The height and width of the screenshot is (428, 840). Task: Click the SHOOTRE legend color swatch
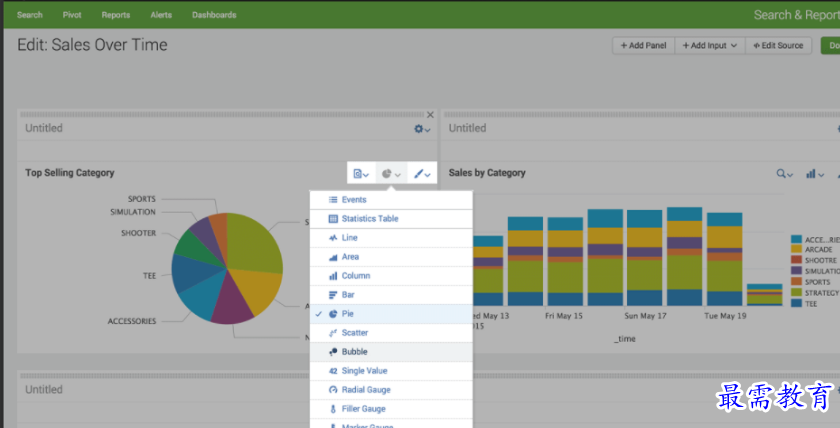[x=796, y=260]
